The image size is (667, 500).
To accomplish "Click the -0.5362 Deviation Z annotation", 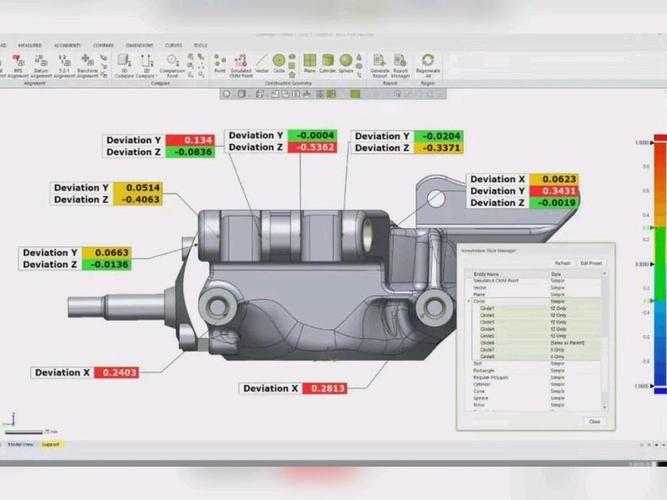I will coord(312,147).
